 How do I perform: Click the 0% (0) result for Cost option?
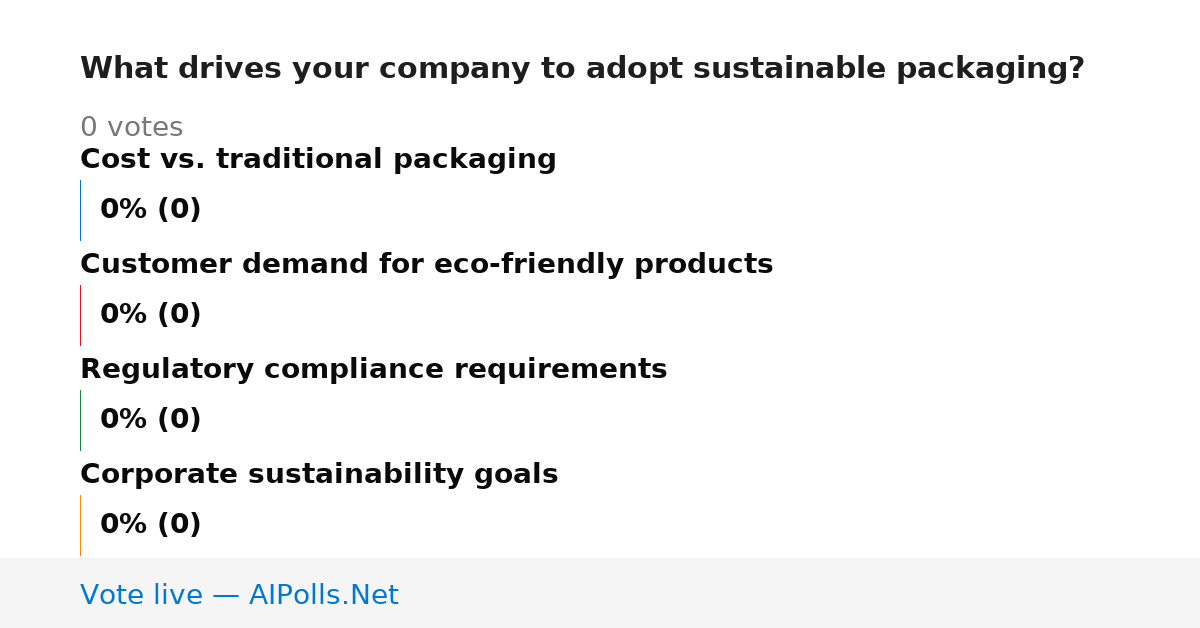pos(150,210)
